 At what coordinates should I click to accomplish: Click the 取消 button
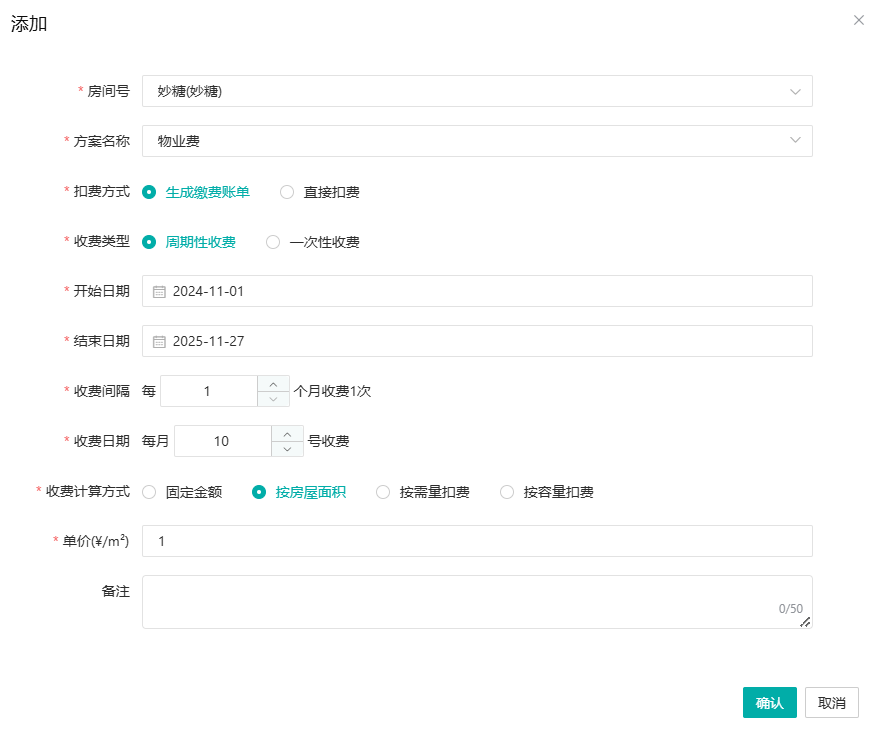(x=831, y=703)
